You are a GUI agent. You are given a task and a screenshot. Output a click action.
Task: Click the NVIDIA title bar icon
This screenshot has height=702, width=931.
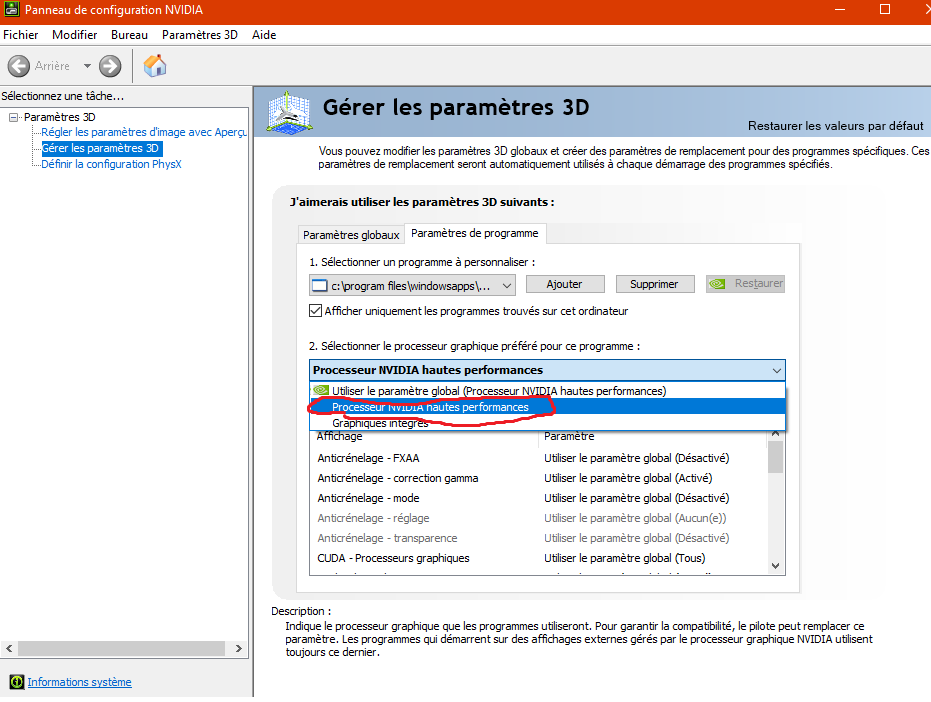pyautogui.click(x=12, y=10)
